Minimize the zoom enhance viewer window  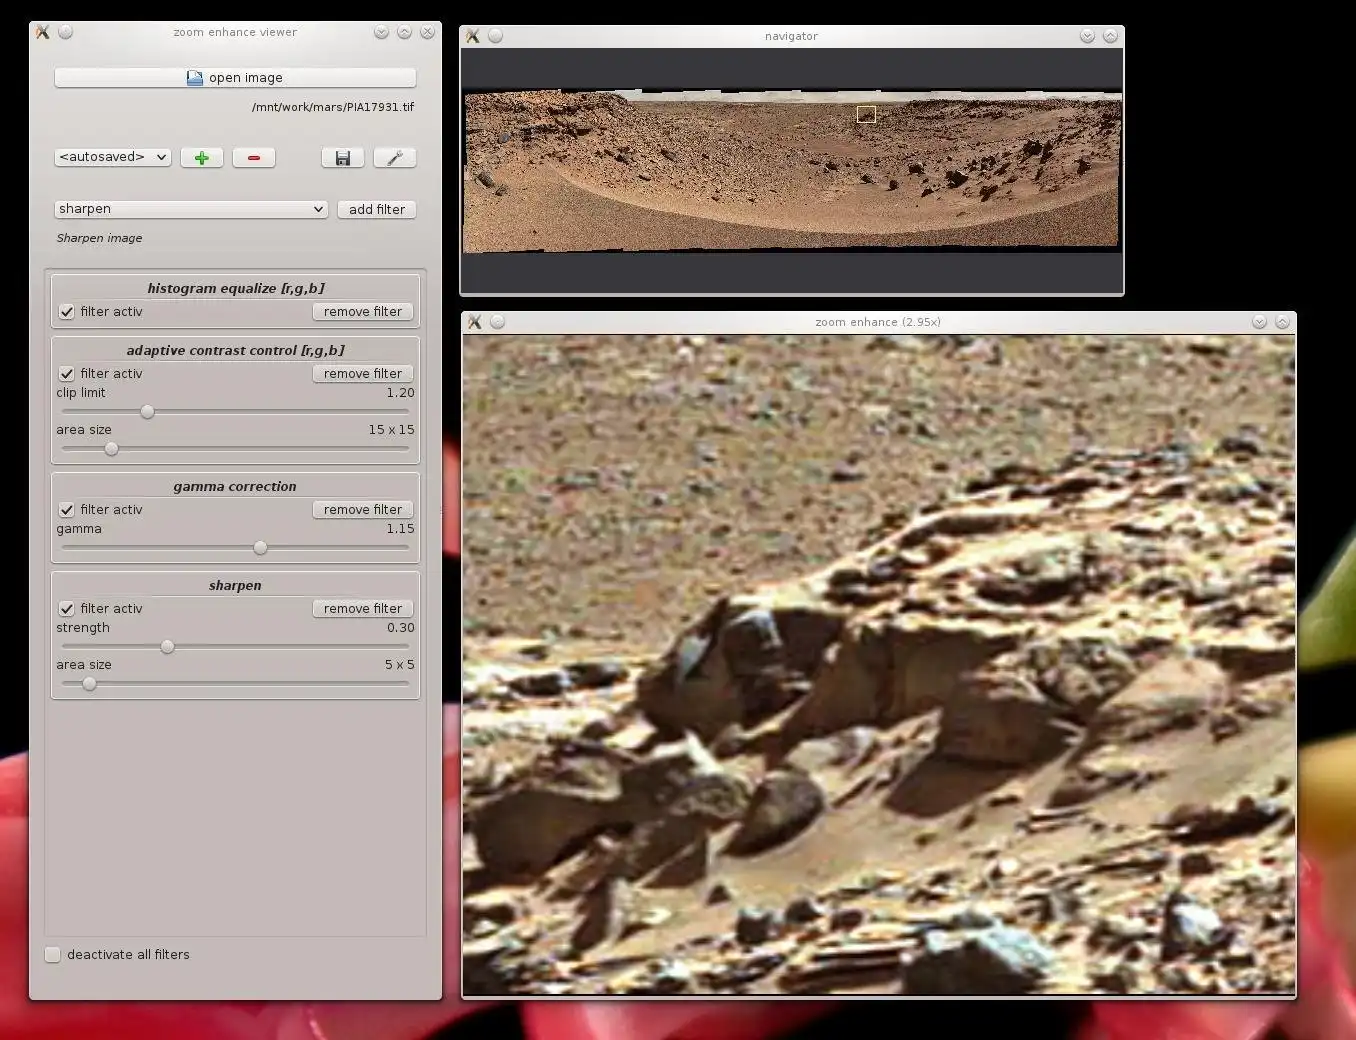[381, 32]
